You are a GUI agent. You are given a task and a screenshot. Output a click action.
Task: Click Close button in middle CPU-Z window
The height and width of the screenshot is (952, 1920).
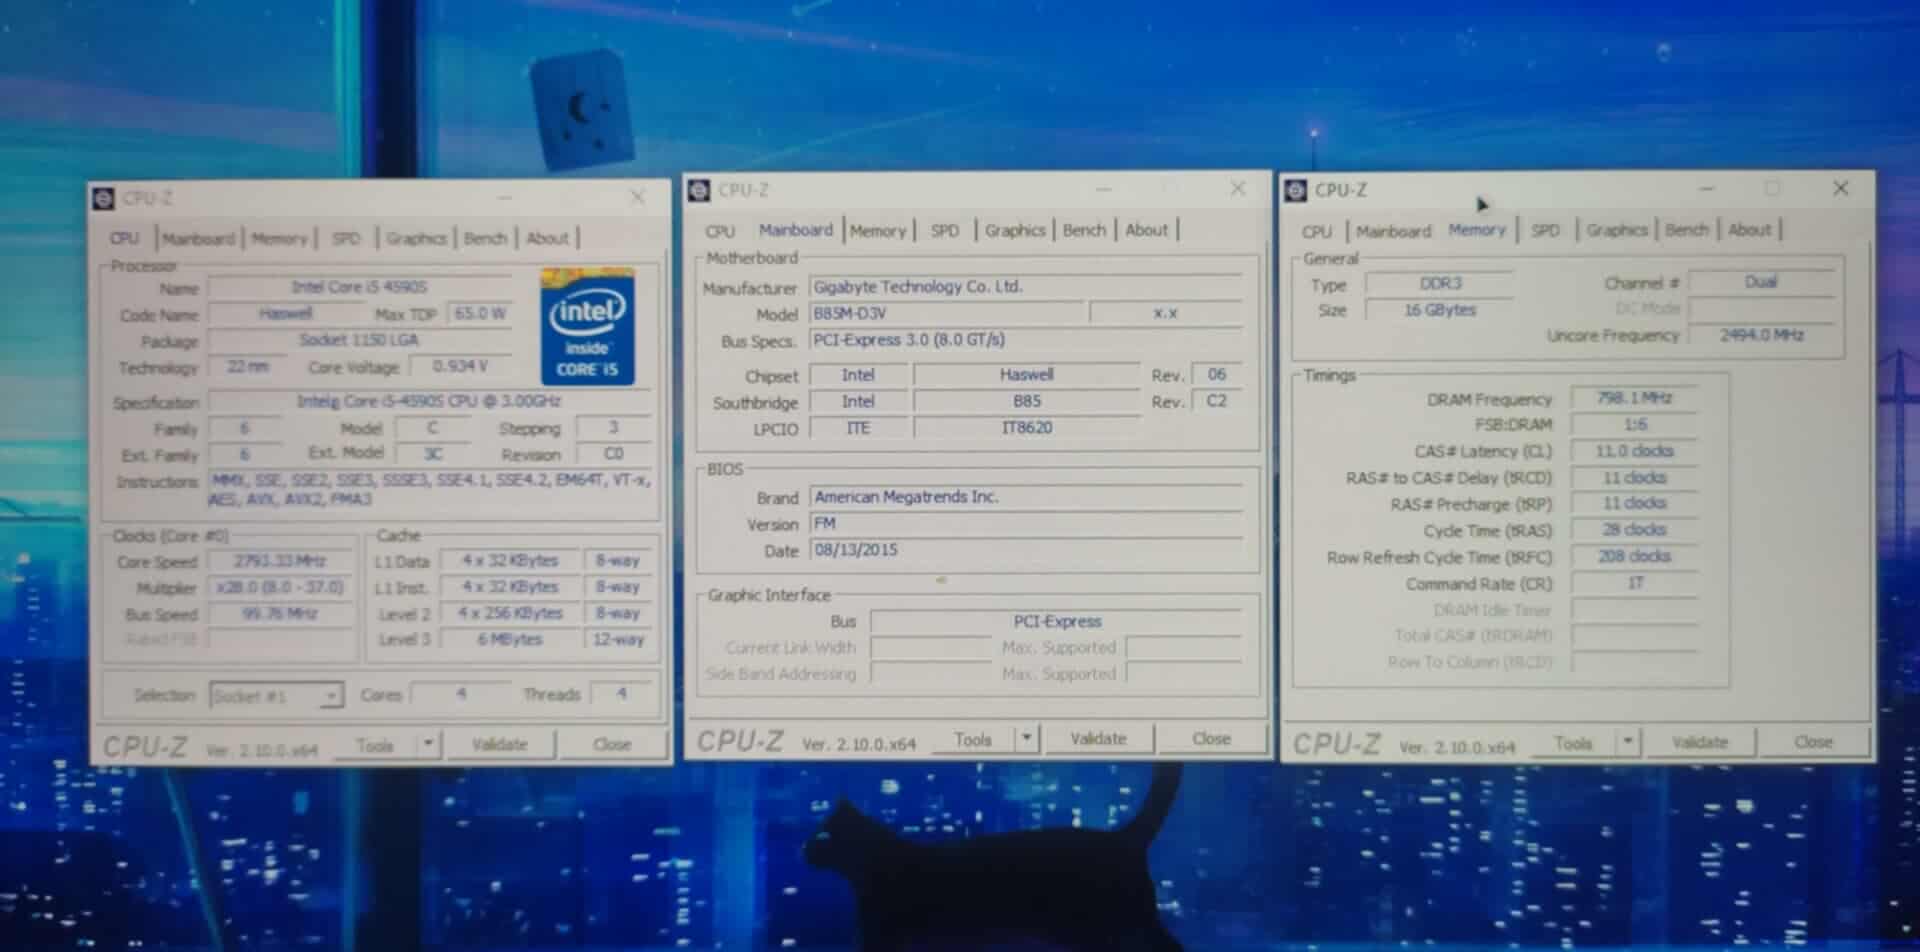click(x=1211, y=738)
